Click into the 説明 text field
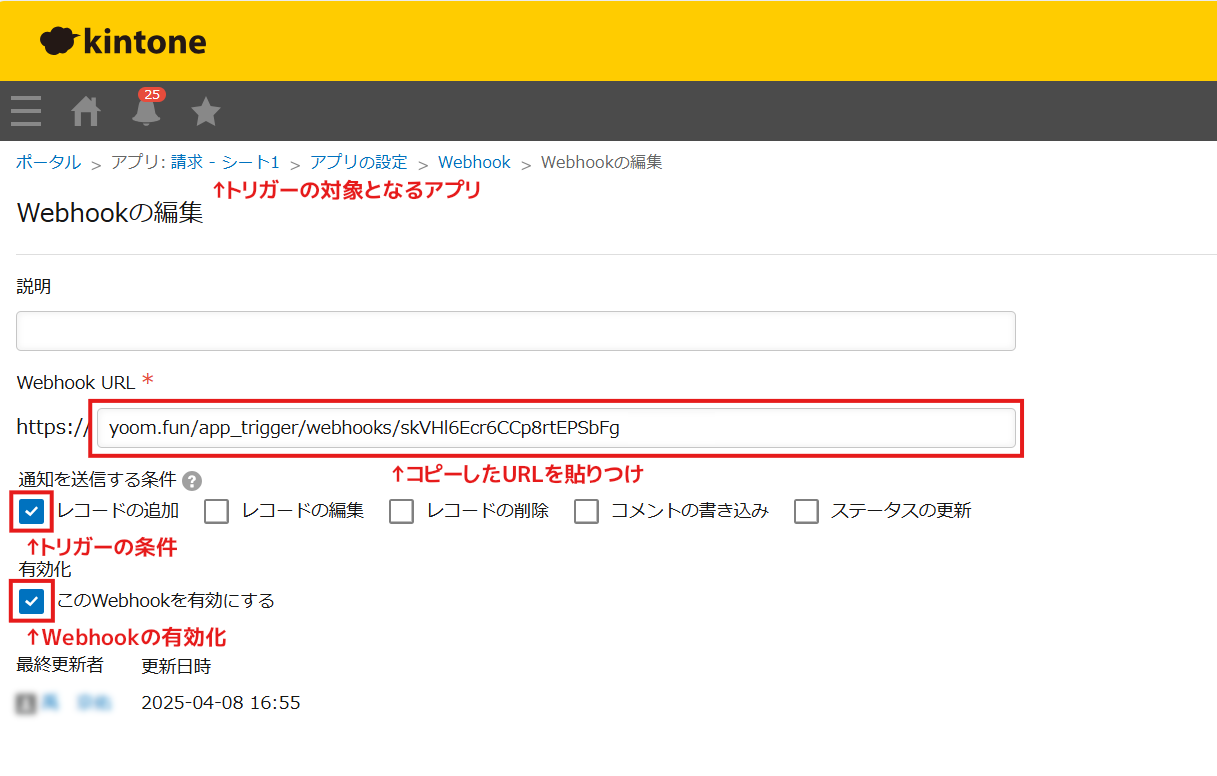This screenshot has width=1217, height=776. coord(516,331)
